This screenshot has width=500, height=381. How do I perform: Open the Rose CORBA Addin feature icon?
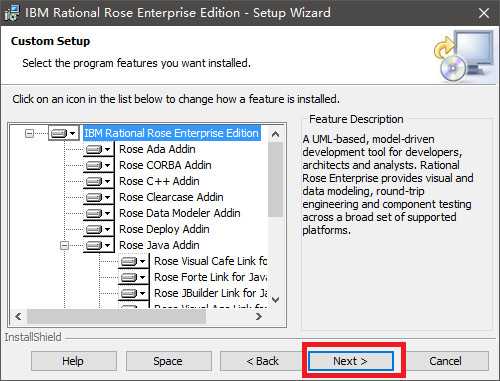pos(98,165)
